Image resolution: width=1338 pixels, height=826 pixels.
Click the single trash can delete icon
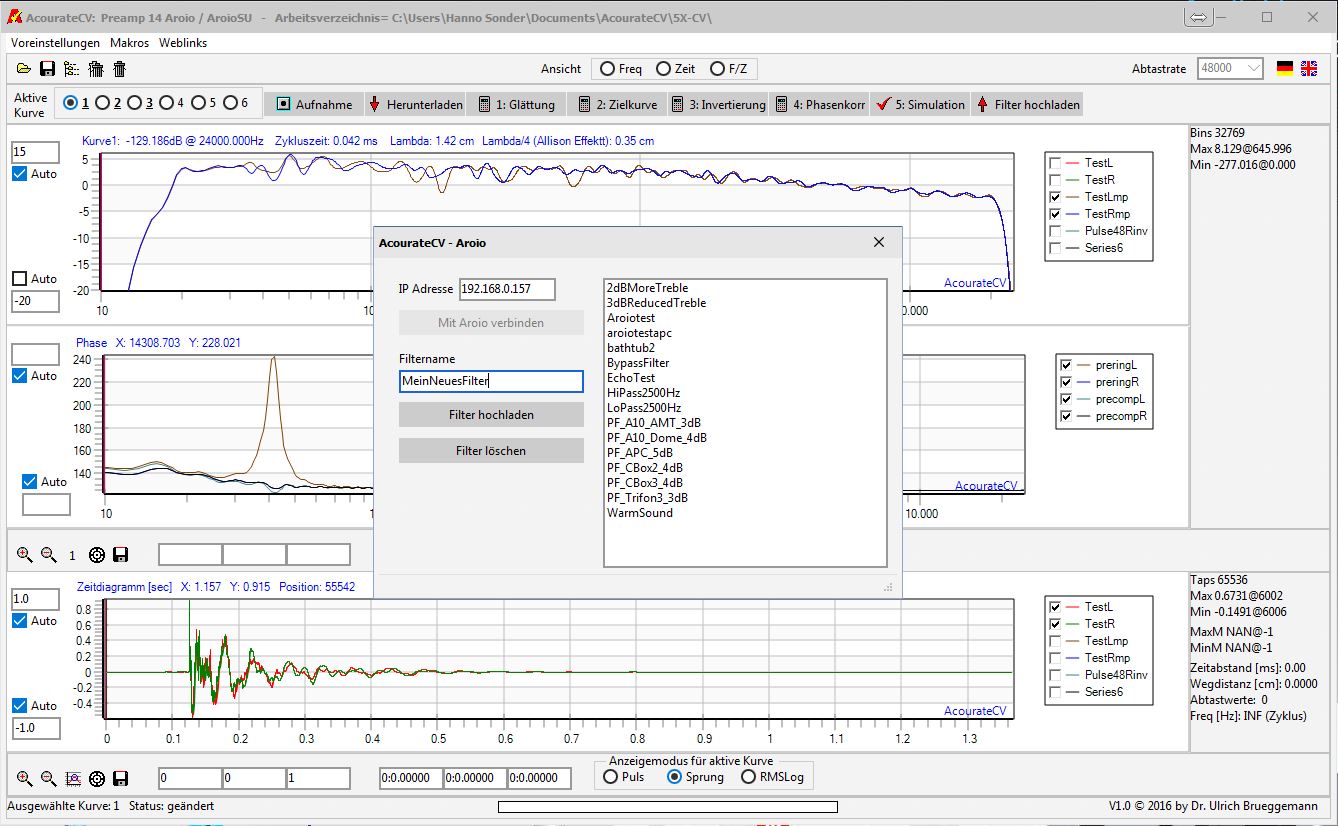(119, 69)
